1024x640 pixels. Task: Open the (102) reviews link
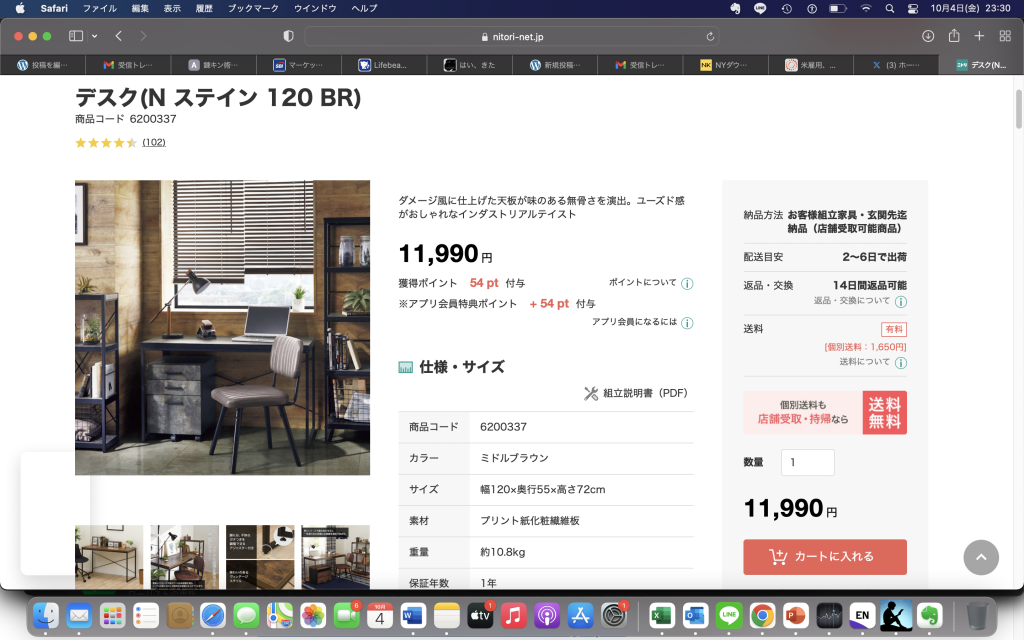pos(155,143)
